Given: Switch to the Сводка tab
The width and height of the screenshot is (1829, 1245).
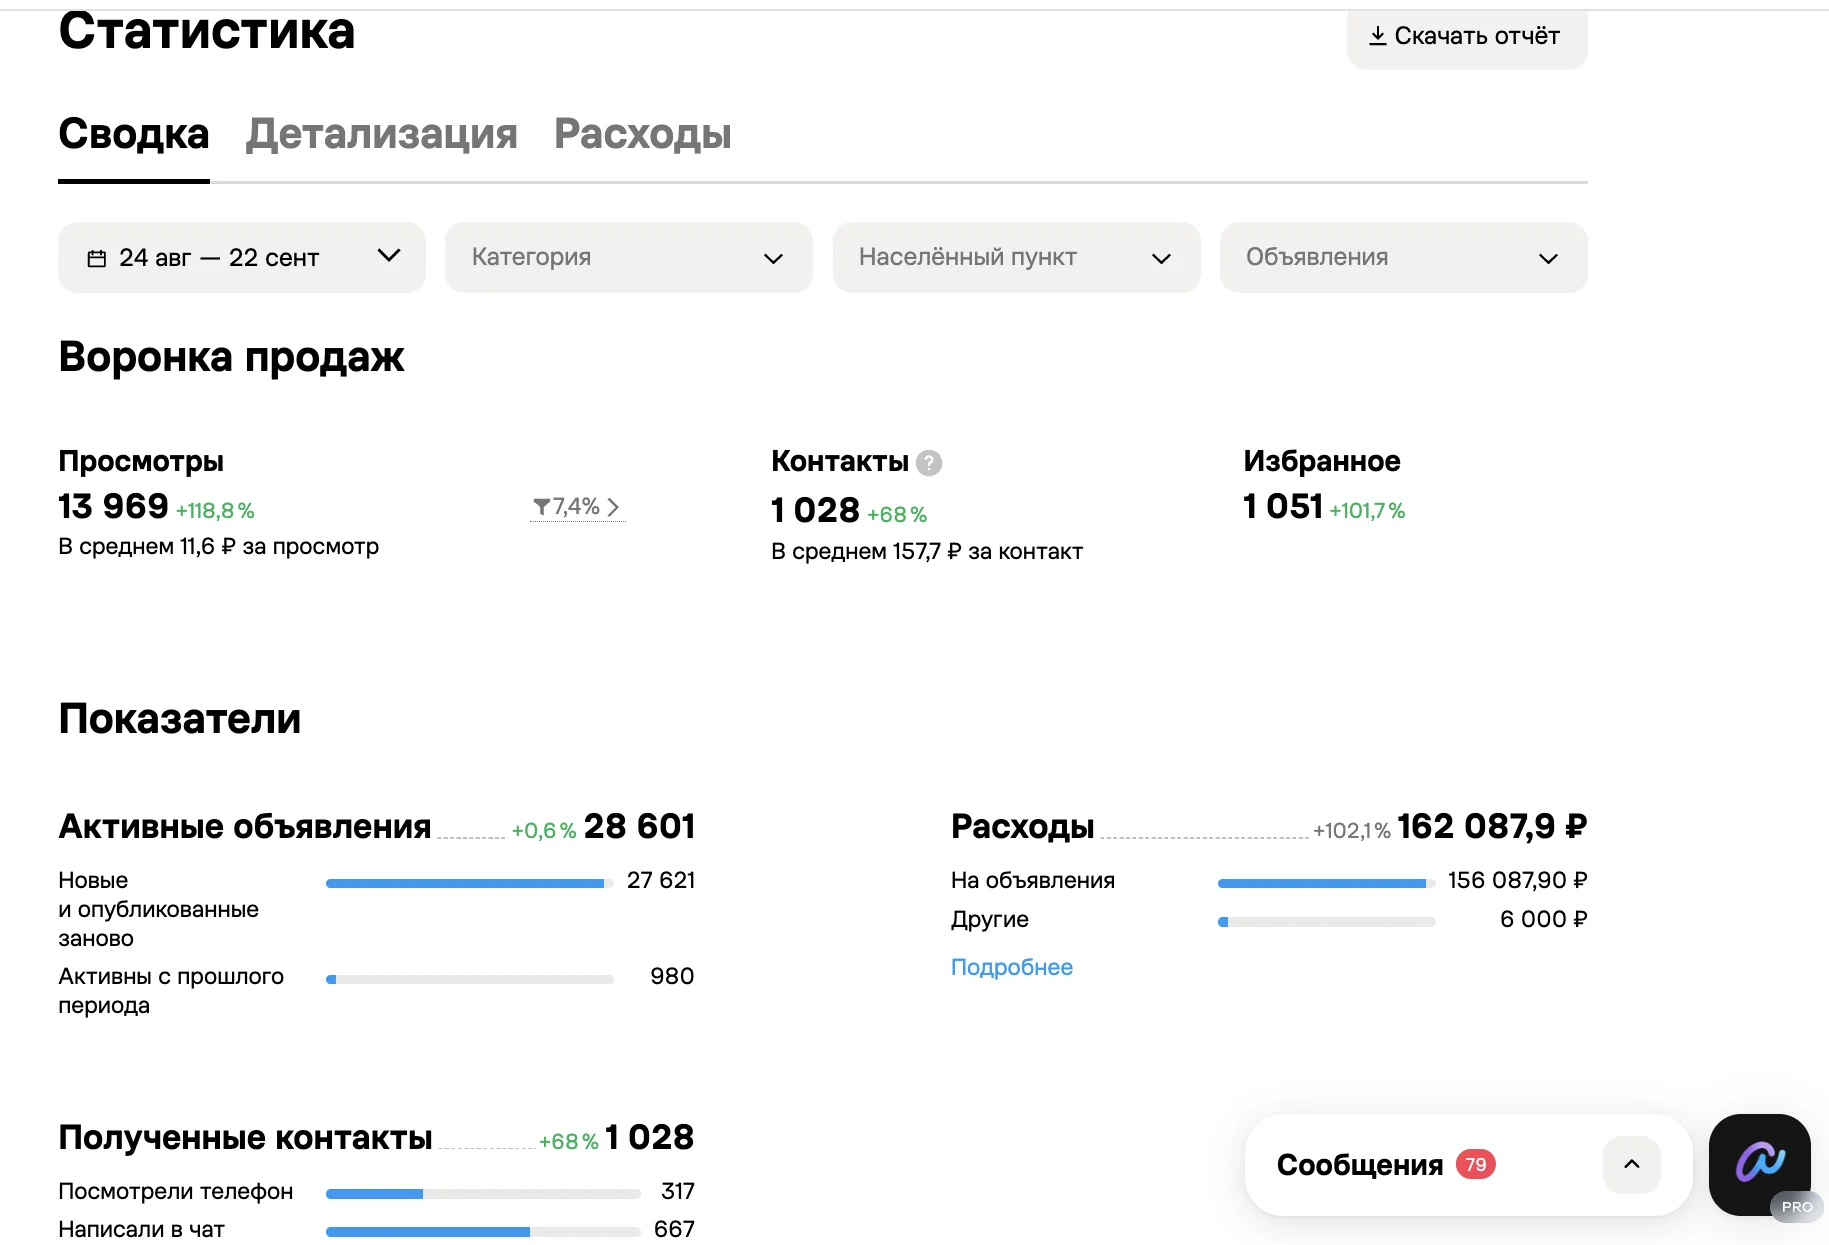Looking at the screenshot, I should tap(134, 134).
